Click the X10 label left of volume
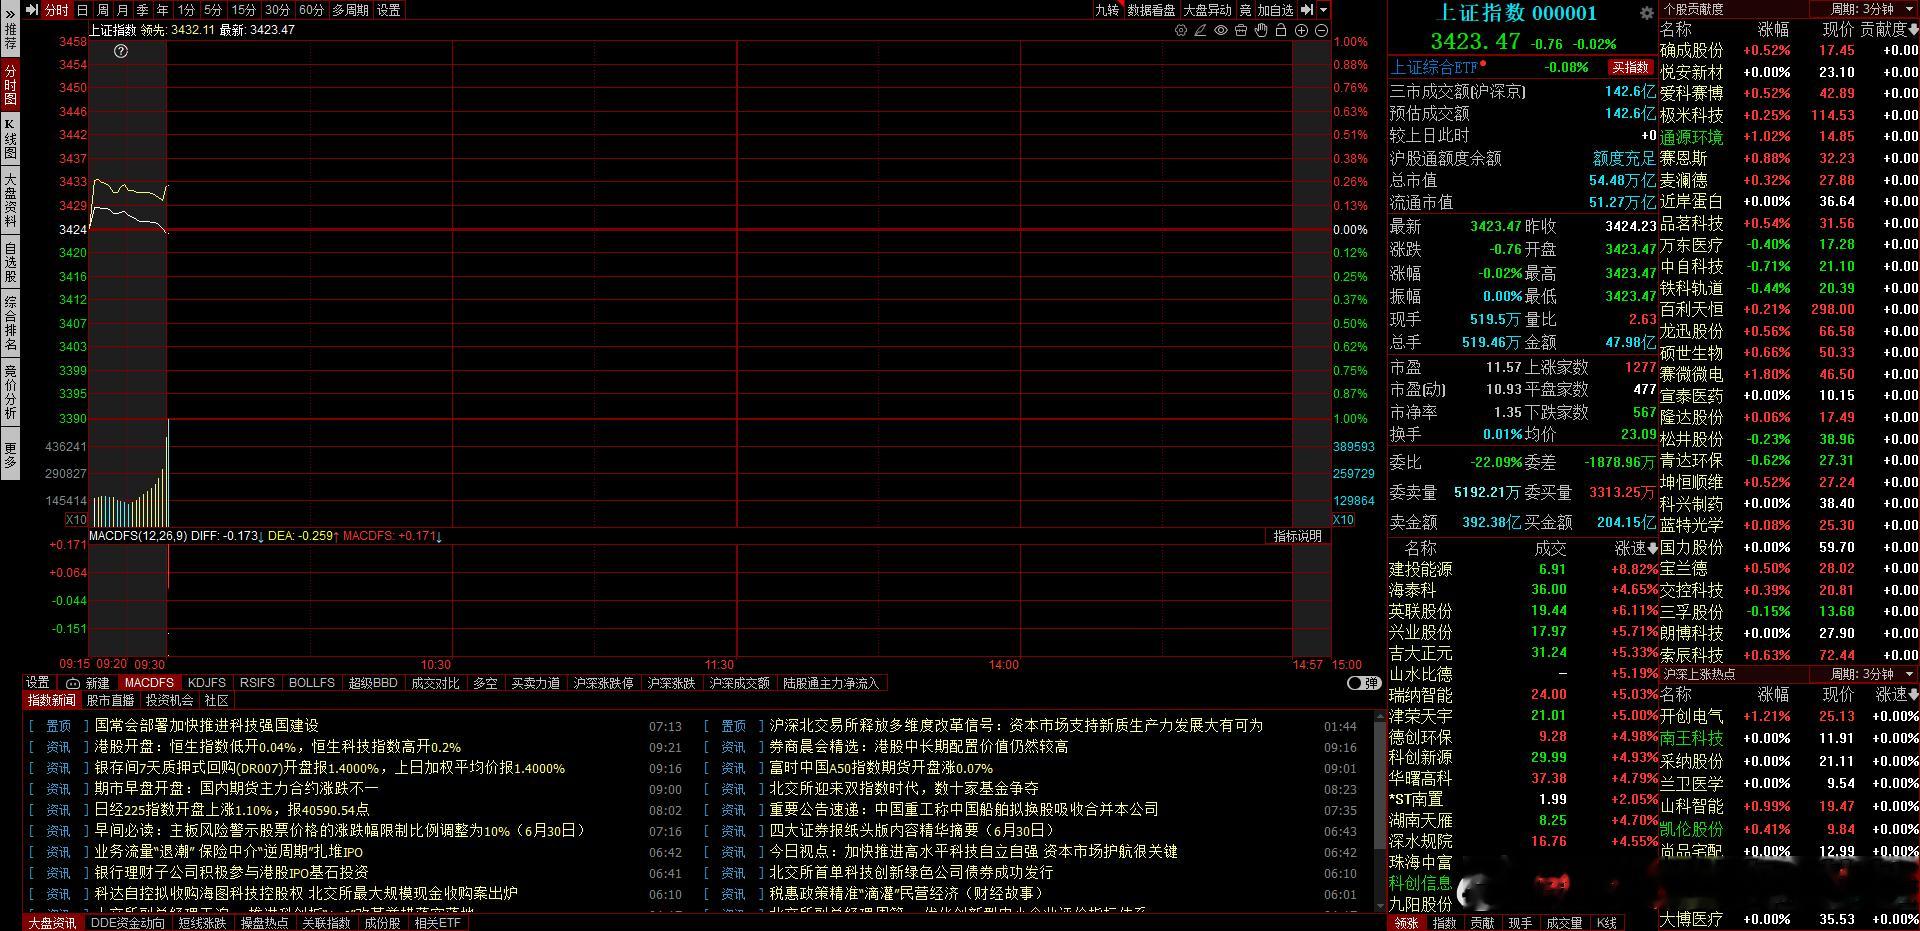Image resolution: width=1920 pixels, height=931 pixels. tap(76, 520)
